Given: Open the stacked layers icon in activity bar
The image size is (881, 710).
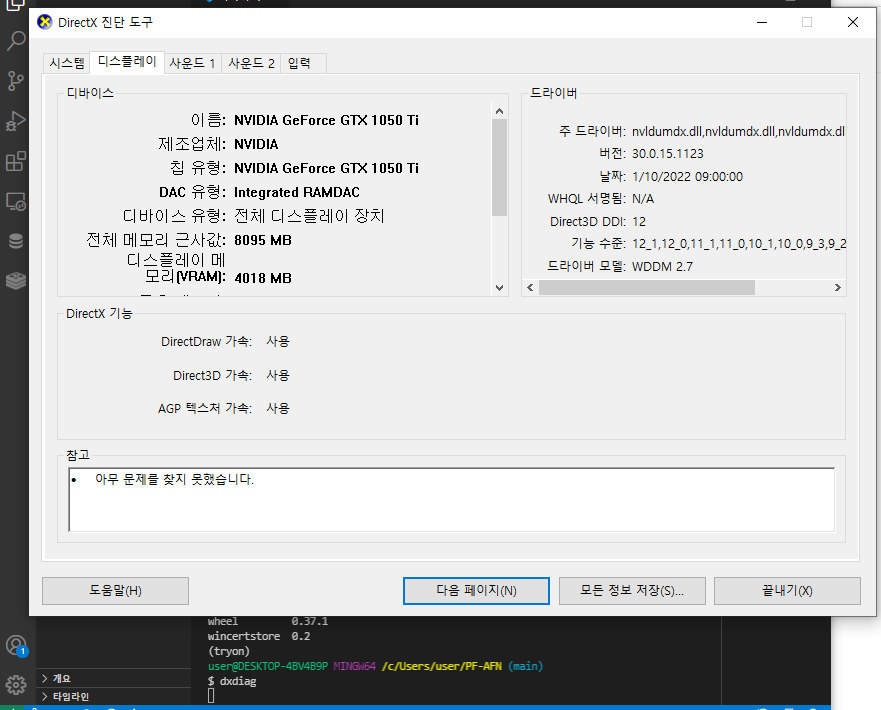Looking at the screenshot, I should (x=15, y=280).
